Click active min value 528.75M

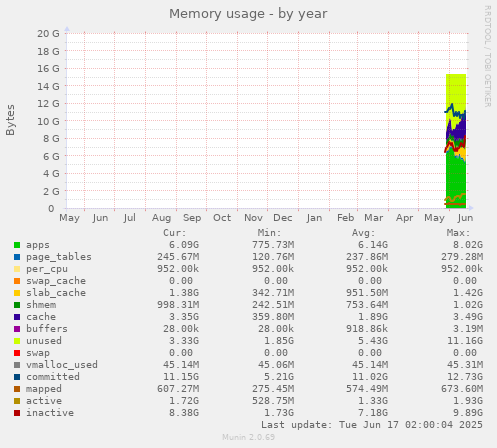[x=273, y=401]
